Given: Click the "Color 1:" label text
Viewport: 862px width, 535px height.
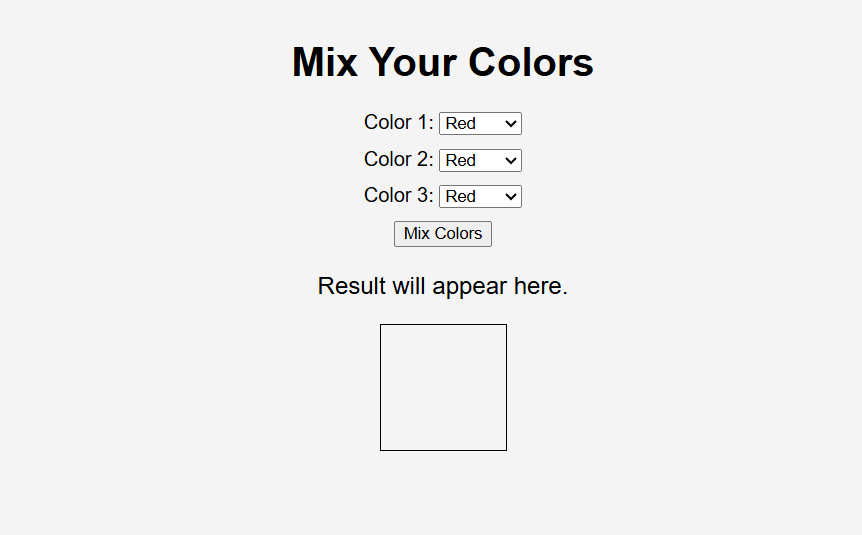Looking at the screenshot, I should tap(398, 122).
